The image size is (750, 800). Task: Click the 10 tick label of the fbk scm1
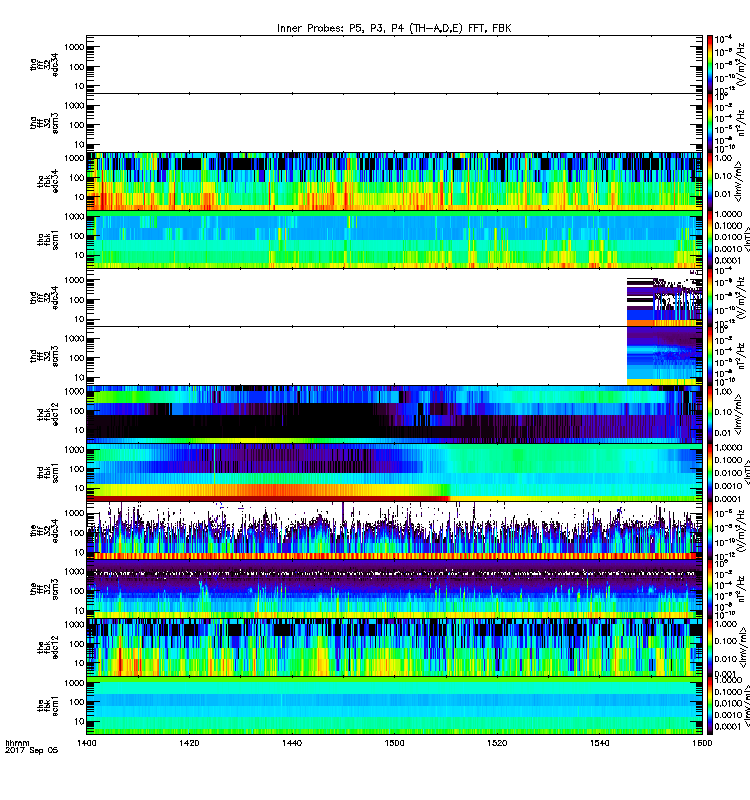pos(79,721)
